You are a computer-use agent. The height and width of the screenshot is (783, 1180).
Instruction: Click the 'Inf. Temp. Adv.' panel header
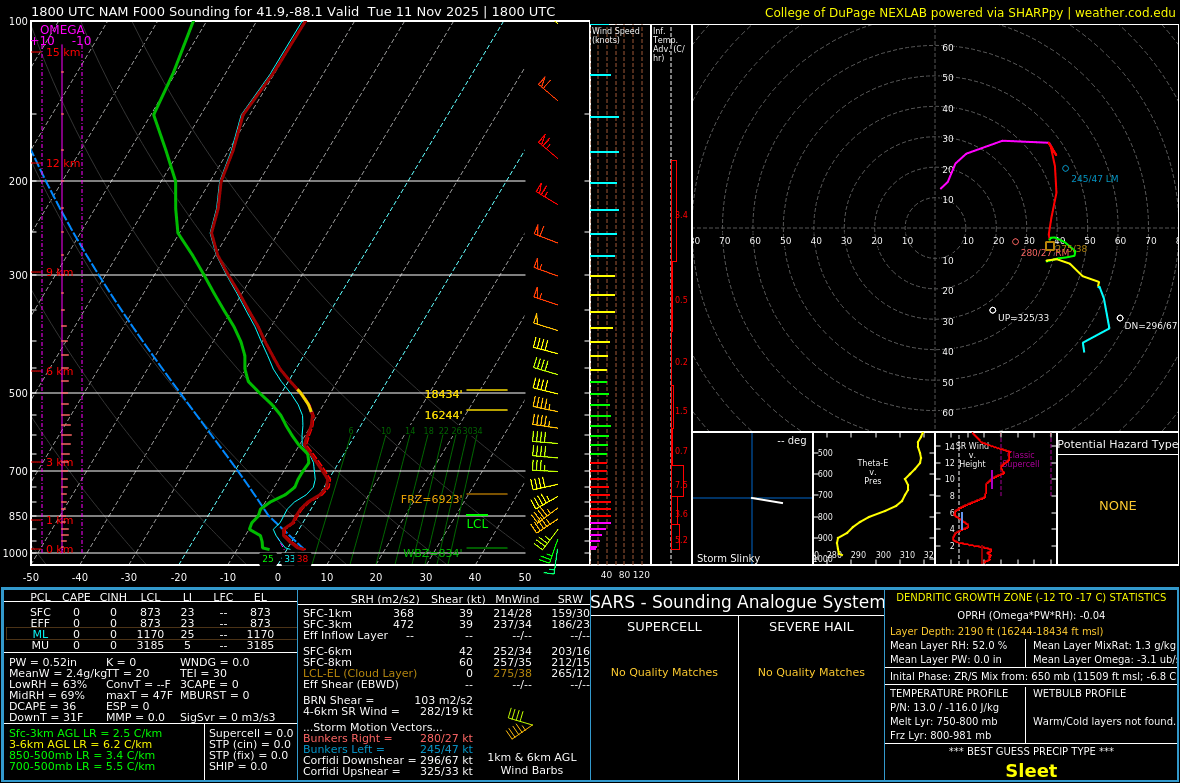click(668, 44)
